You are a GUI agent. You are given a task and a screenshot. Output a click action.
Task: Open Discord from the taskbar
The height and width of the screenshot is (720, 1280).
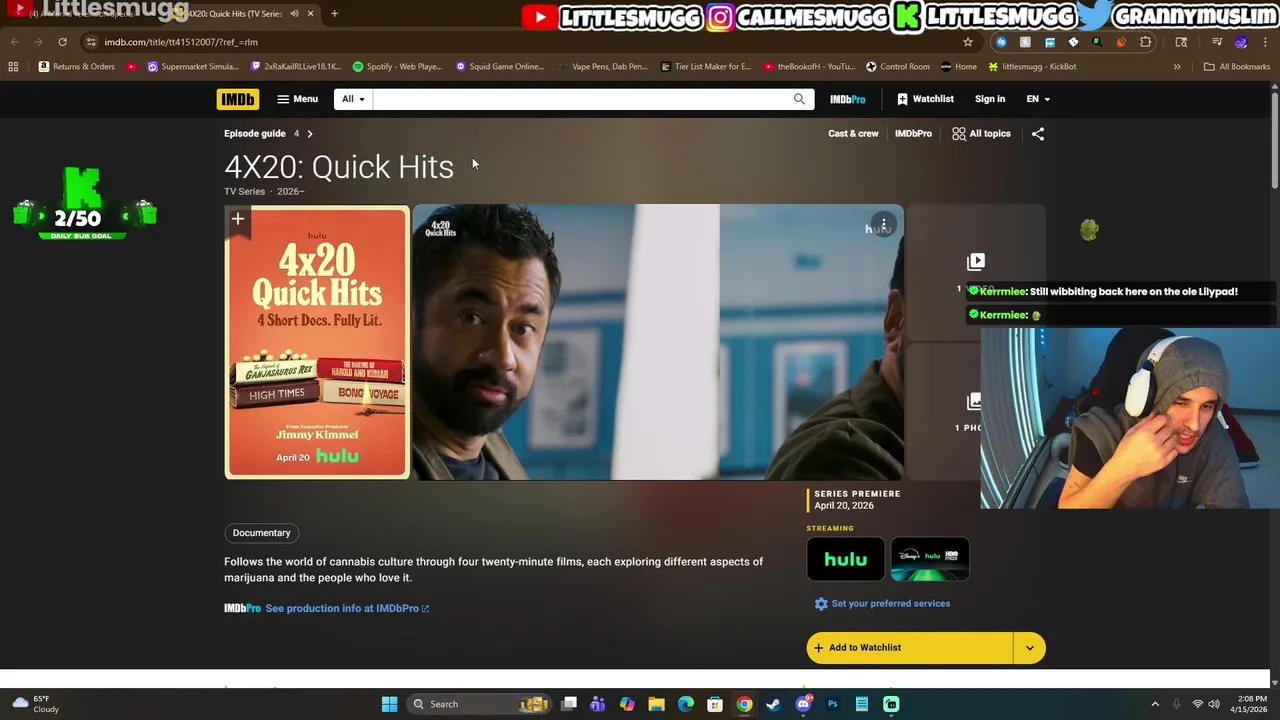click(803, 704)
